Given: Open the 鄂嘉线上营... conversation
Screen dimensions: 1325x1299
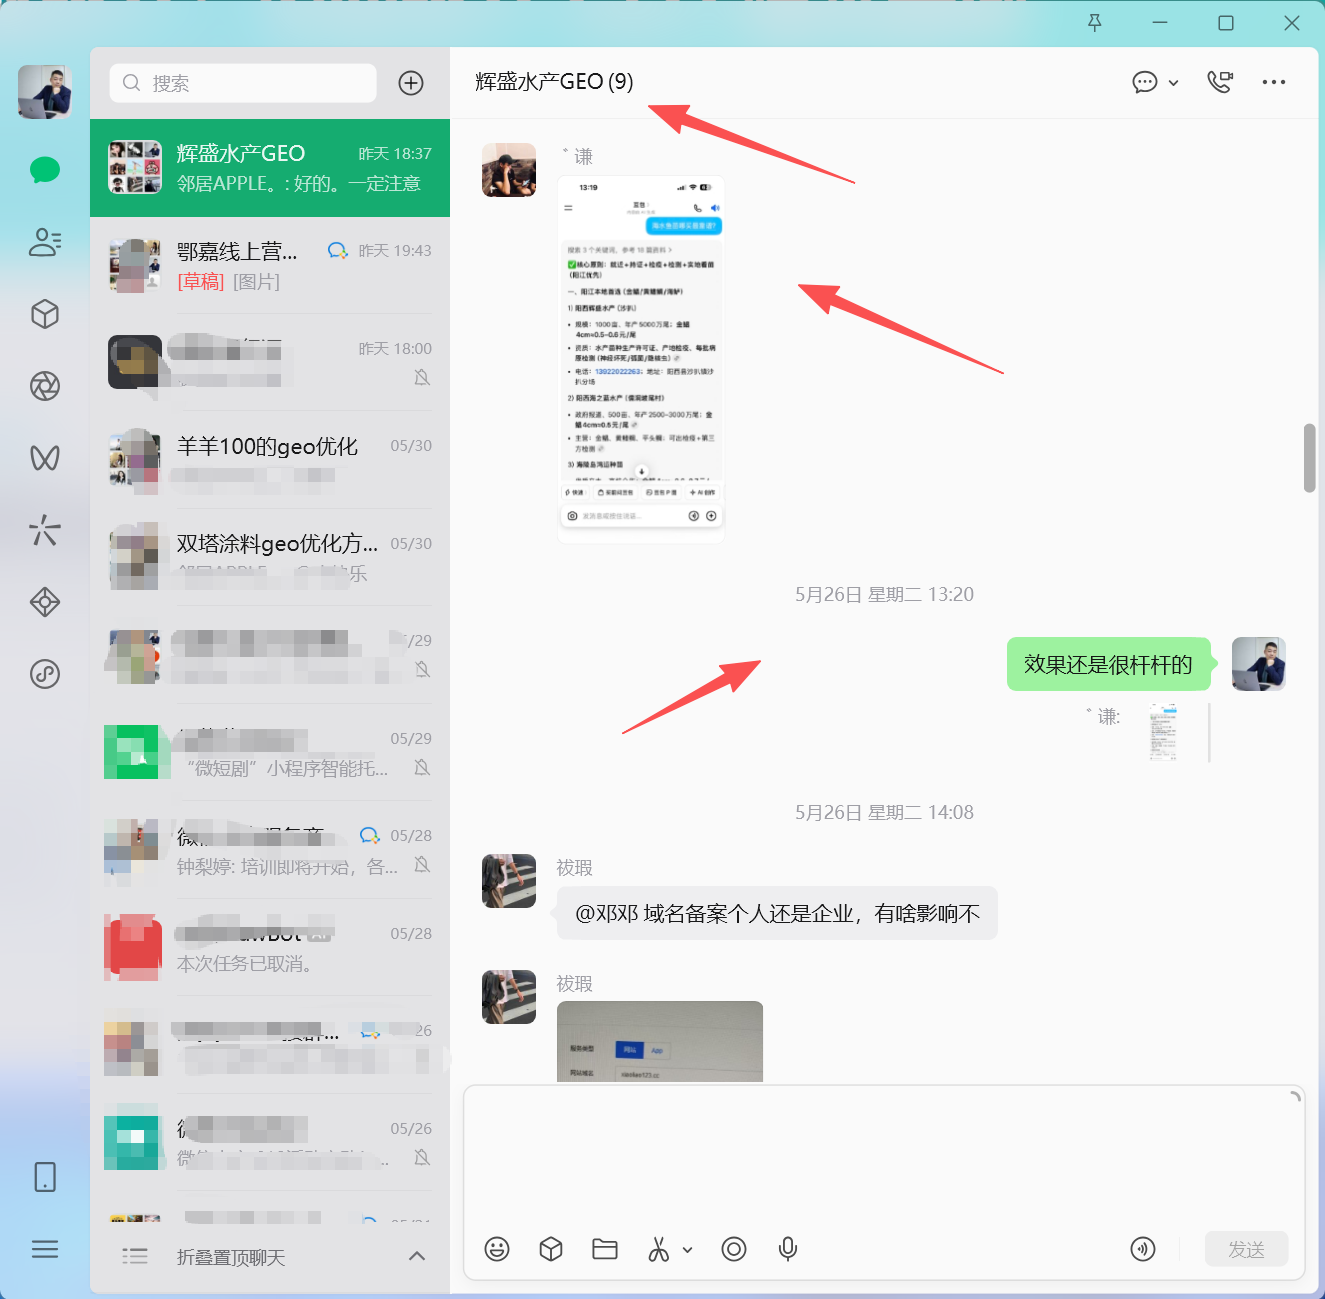Looking at the screenshot, I should [270, 265].
